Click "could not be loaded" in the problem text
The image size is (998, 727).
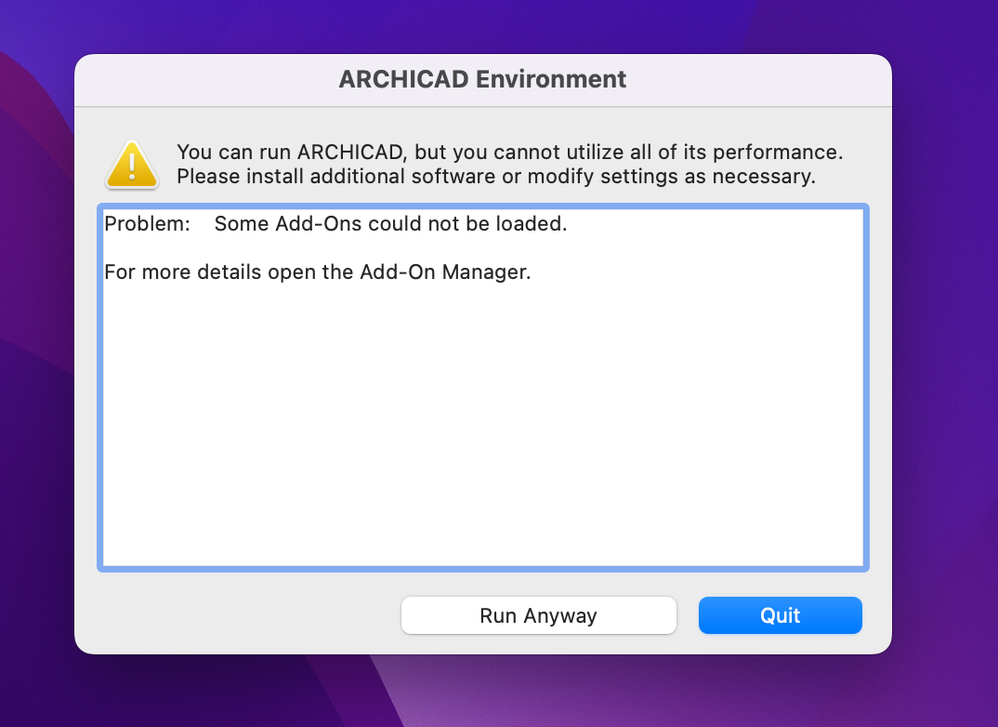pyautogui.click(x=467, y=224)
